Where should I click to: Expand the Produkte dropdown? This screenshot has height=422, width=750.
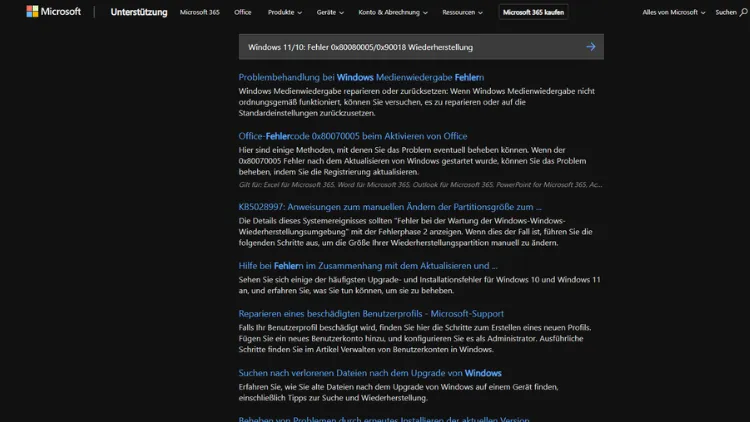point(285,12)
